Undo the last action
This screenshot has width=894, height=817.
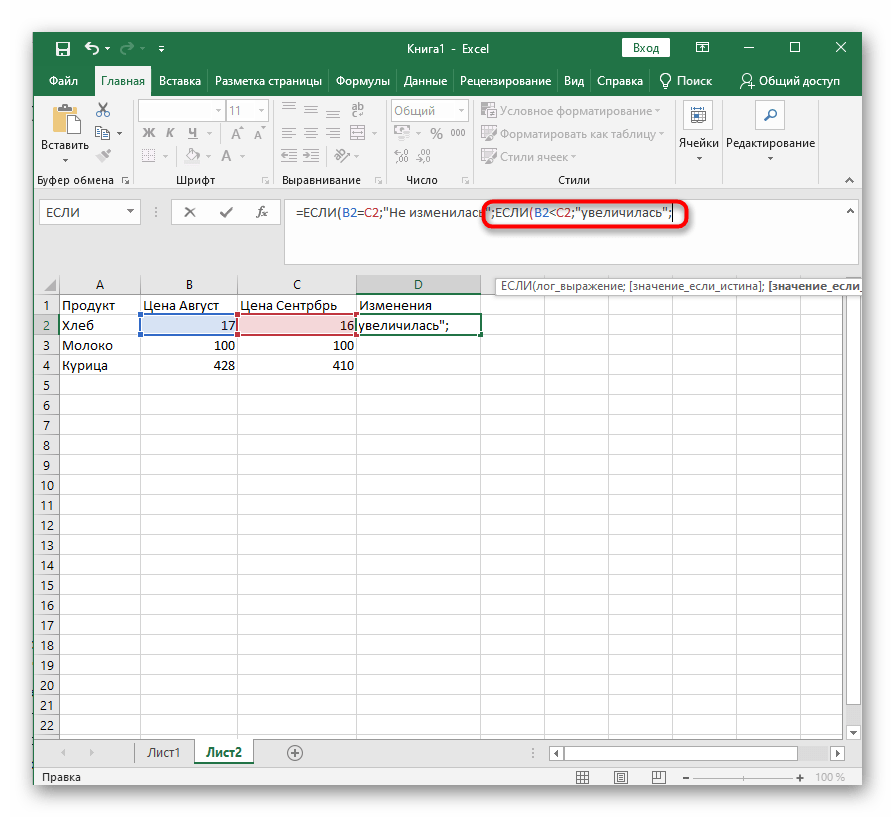click(x=92, y=48)
